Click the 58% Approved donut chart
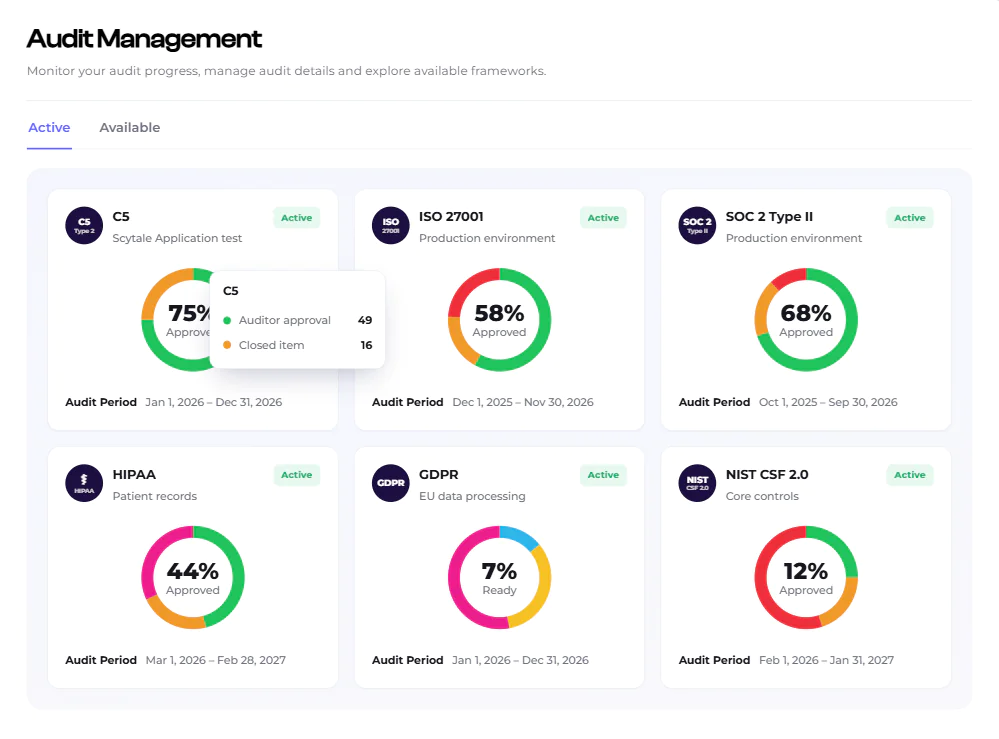Screen dimensions: 999x739 coord(500,320)
